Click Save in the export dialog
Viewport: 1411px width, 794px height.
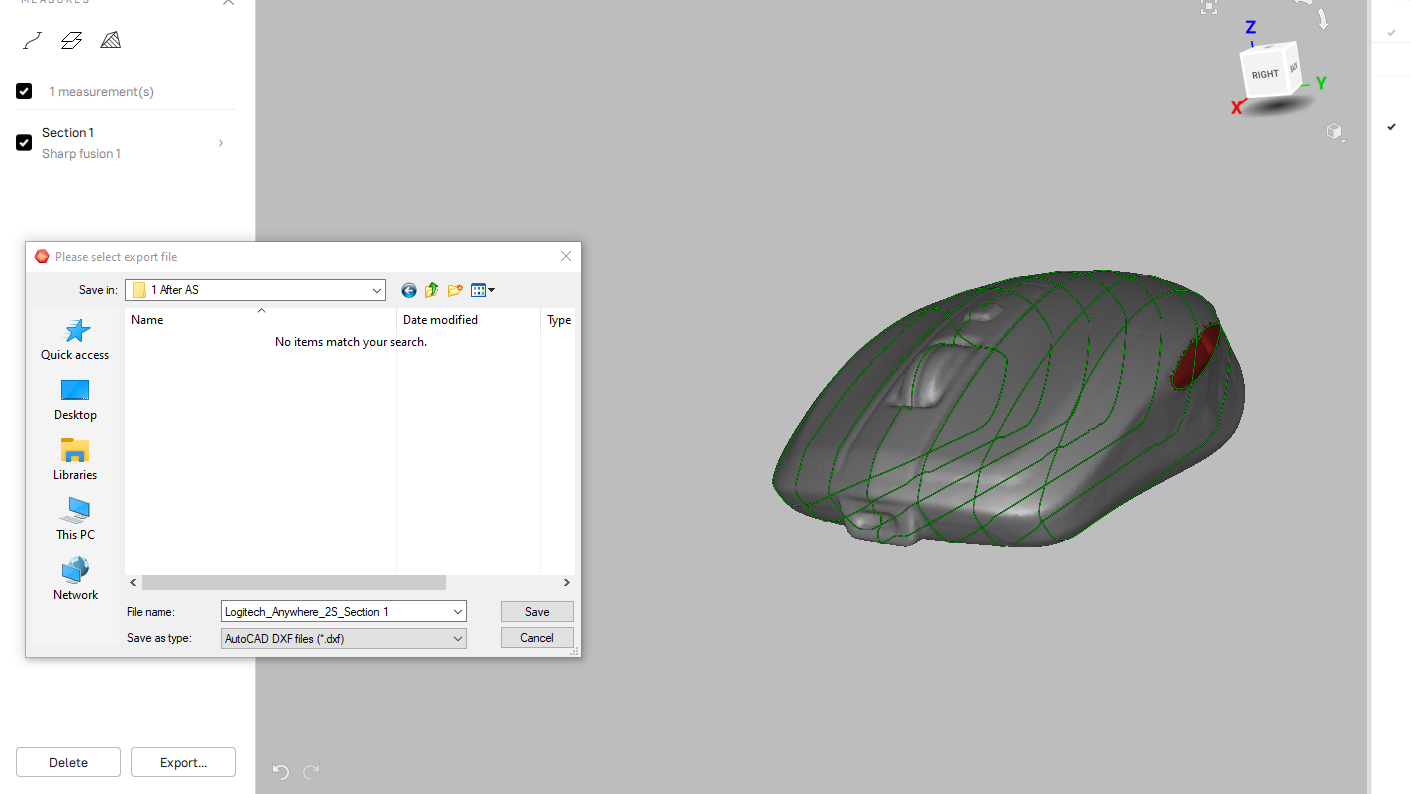[x=537, y=611]
